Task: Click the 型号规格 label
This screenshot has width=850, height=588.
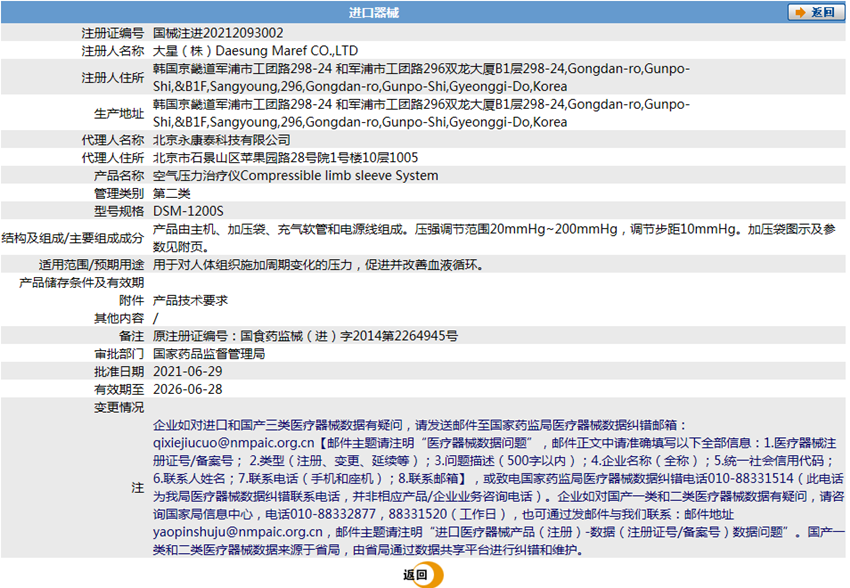Action: click(x=119, y=211)
